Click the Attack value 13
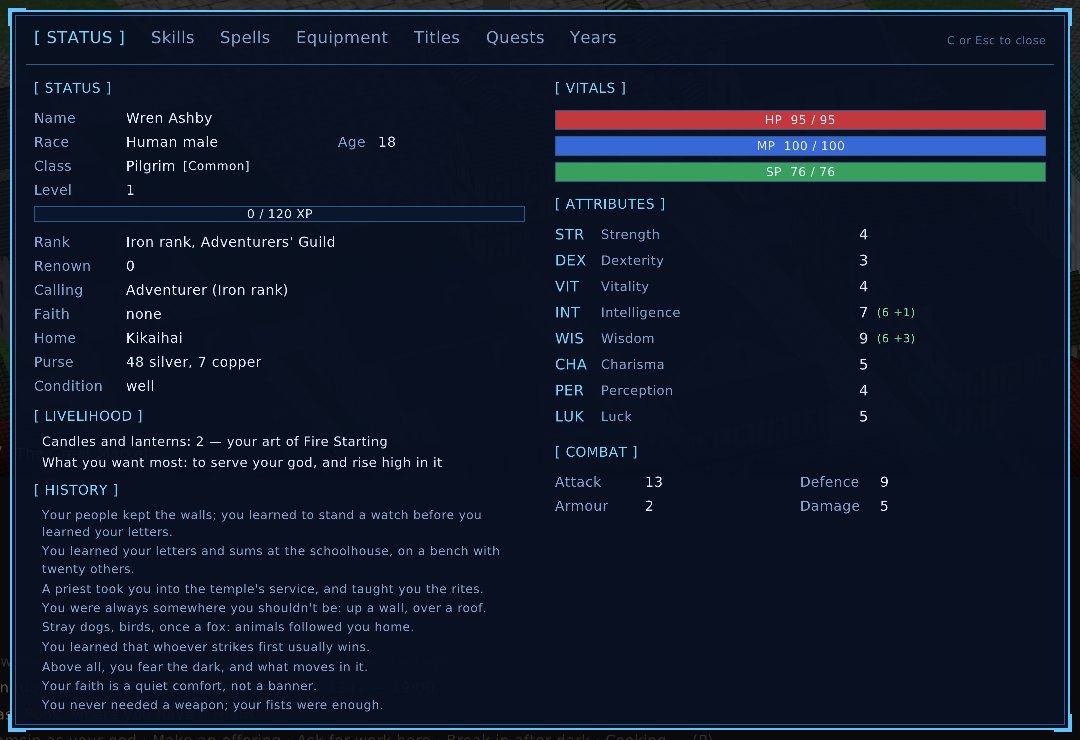 (654, 482)
